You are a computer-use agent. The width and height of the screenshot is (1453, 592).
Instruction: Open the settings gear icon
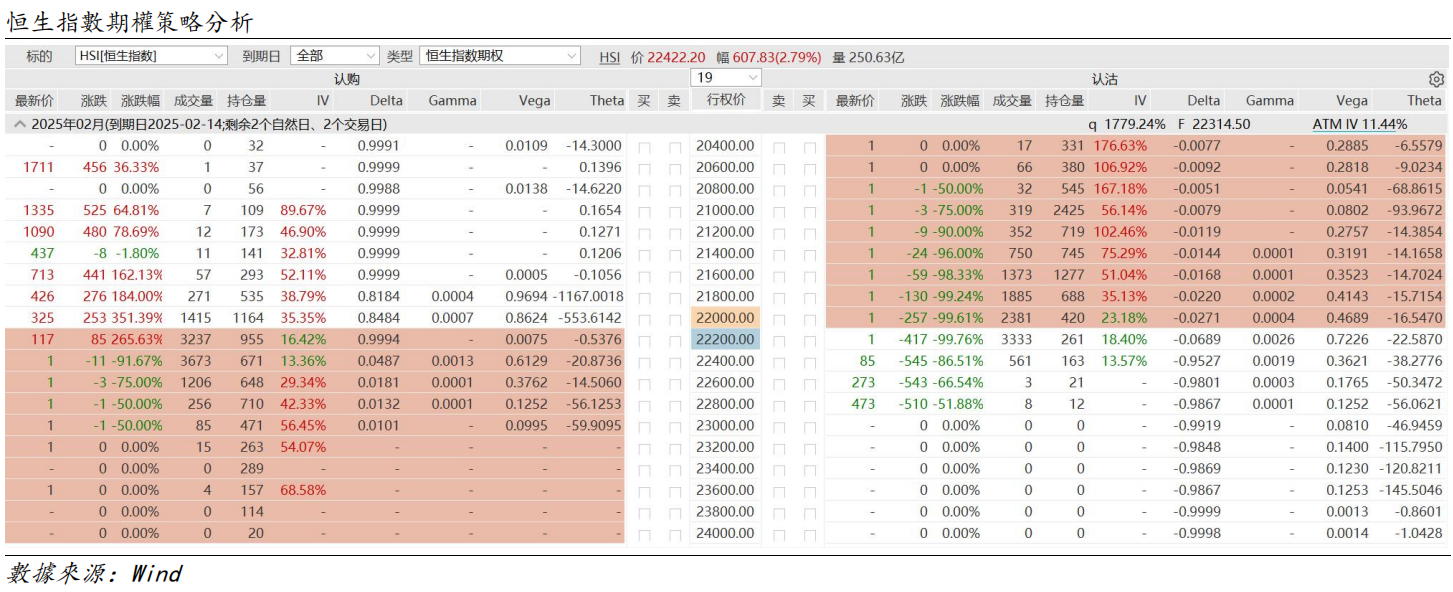(1436, 79)
